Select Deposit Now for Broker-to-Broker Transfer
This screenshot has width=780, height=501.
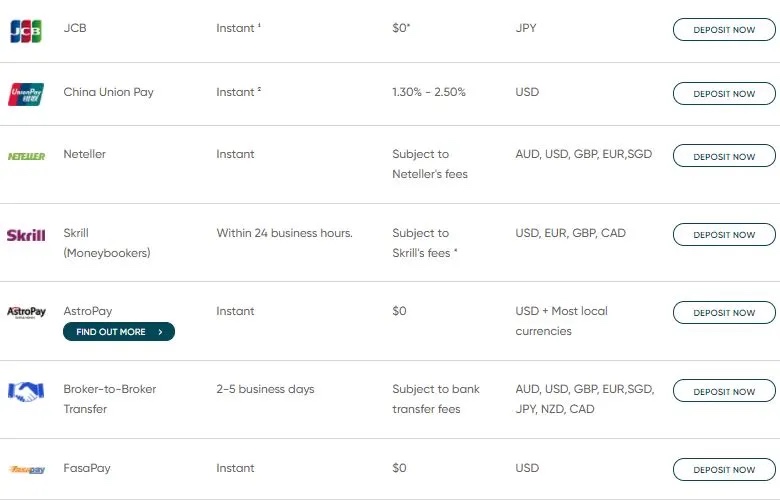click(724, 391)
